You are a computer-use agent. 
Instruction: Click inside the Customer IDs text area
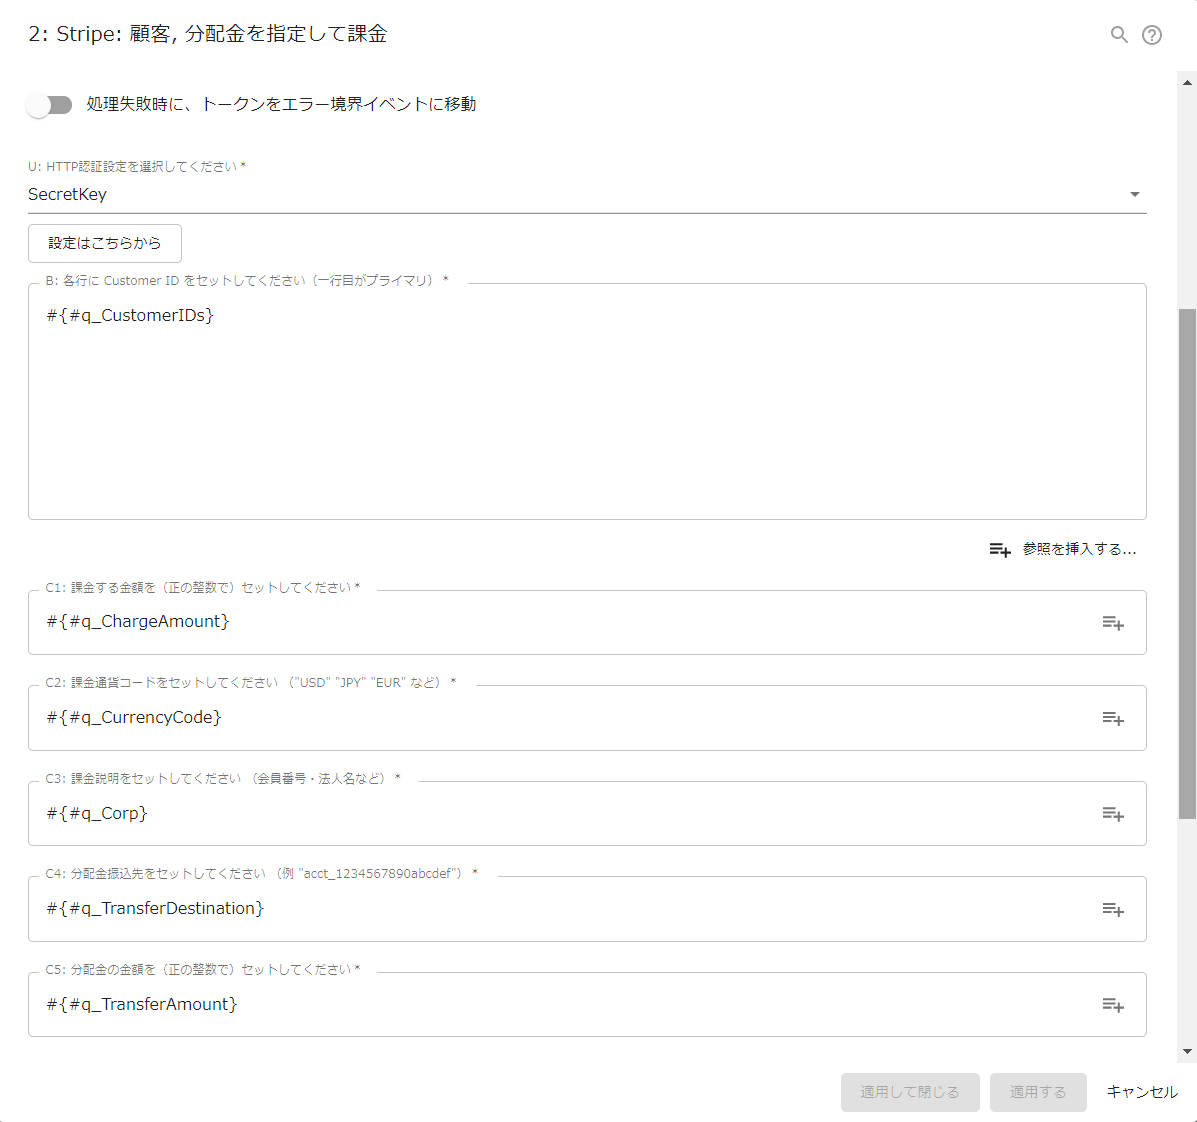coord(587,400)
